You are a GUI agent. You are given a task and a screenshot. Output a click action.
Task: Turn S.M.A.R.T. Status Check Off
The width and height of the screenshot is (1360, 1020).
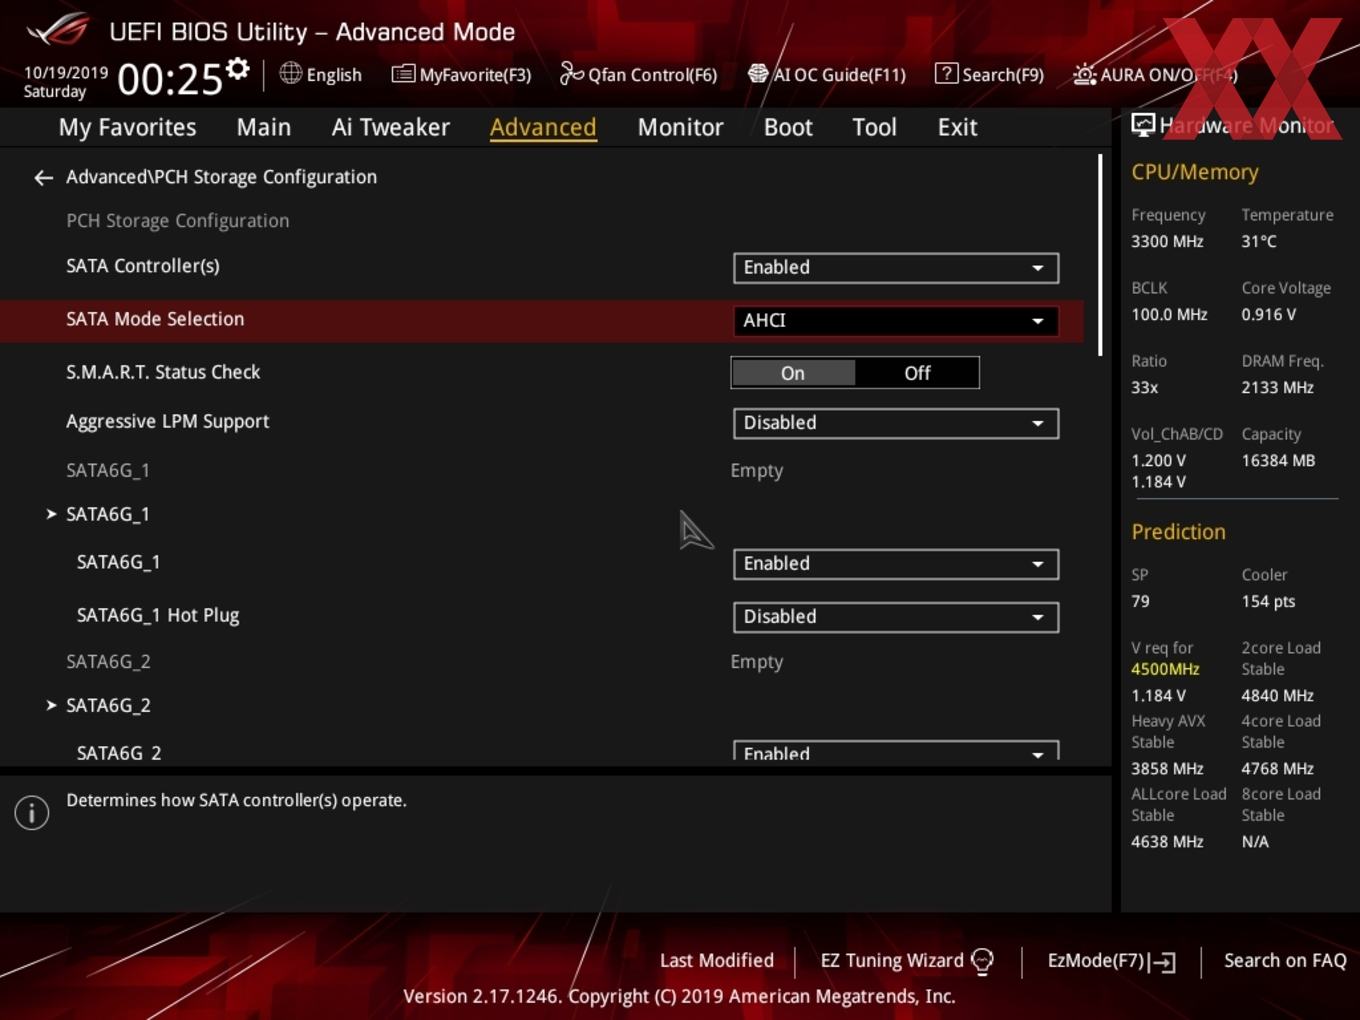pyautogui.click(x=917, y=373)
